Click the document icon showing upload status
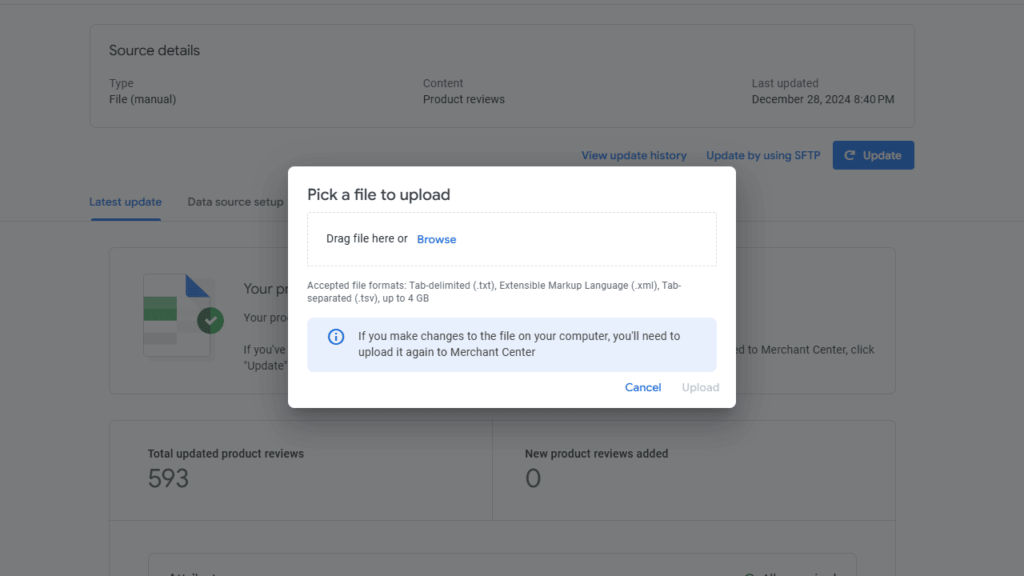 click(178, 315)
